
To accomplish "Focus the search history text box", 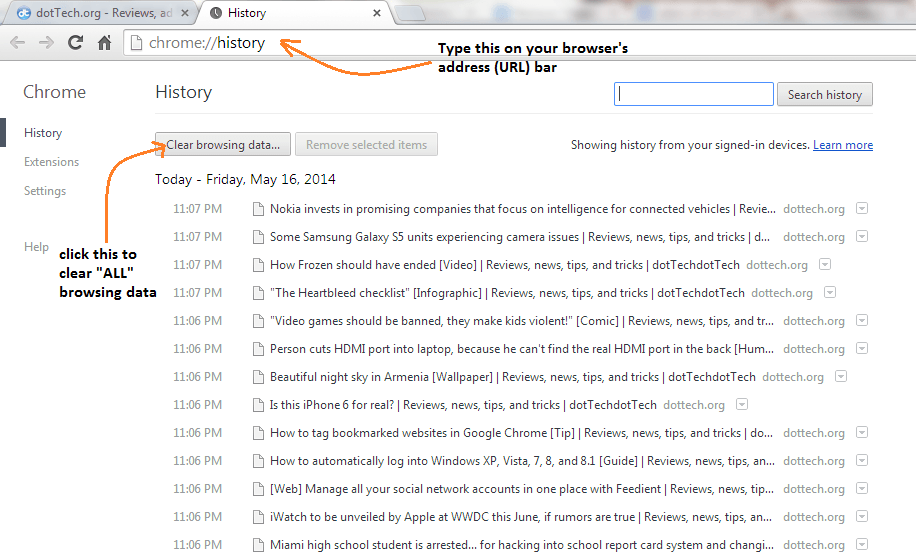I will click(693, 94).
